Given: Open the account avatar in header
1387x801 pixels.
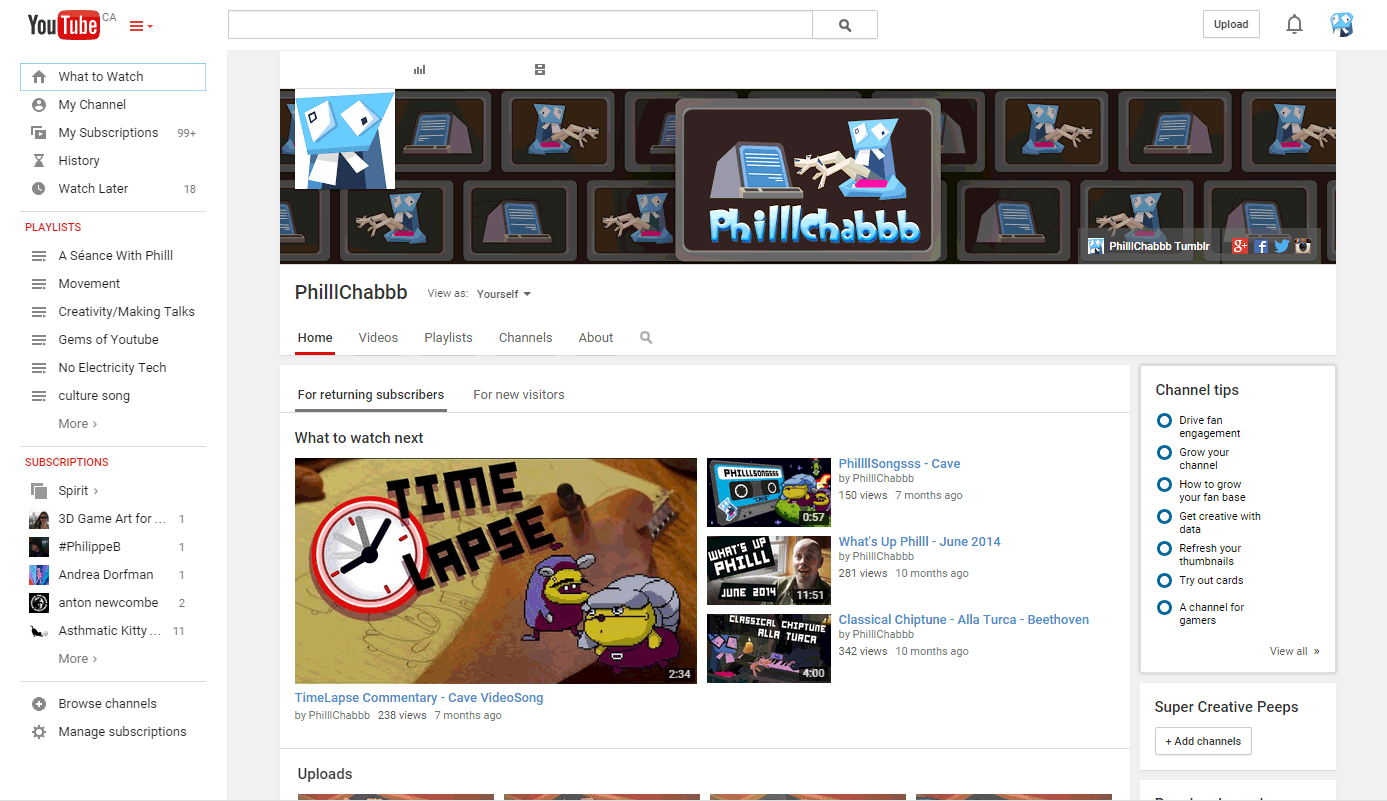Looking at the screenshot, I should [x=1342, y=24].
